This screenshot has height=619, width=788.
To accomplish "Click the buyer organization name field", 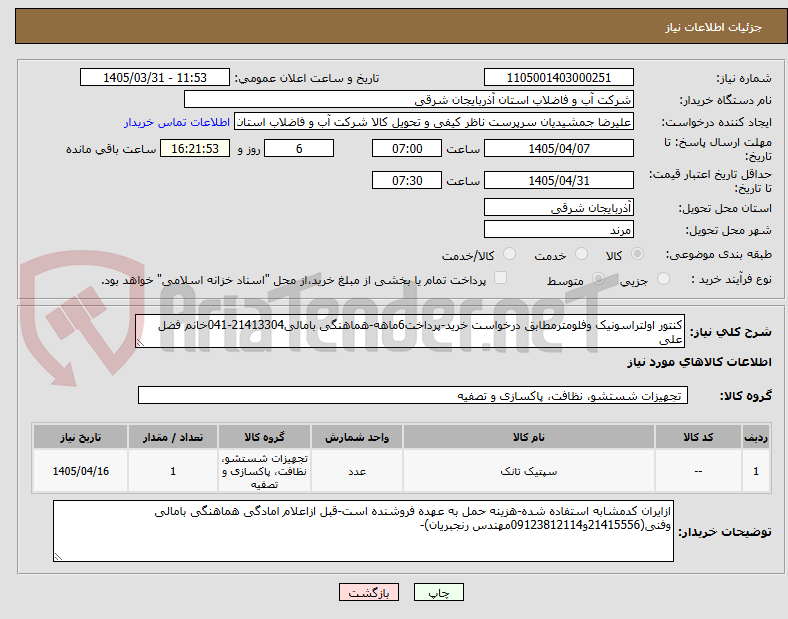I will (409, 100).
